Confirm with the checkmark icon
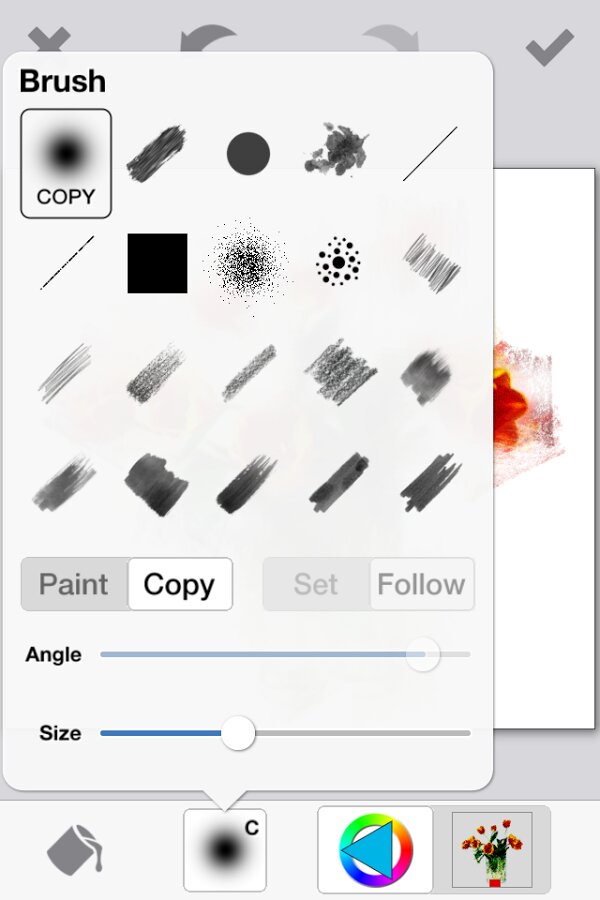The image size is (600, 900). (550, 46)
